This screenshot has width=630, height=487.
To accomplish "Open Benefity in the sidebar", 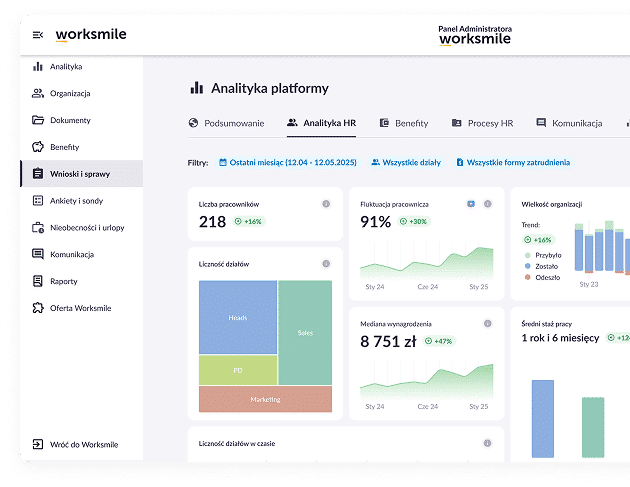I will coord(64,147).
